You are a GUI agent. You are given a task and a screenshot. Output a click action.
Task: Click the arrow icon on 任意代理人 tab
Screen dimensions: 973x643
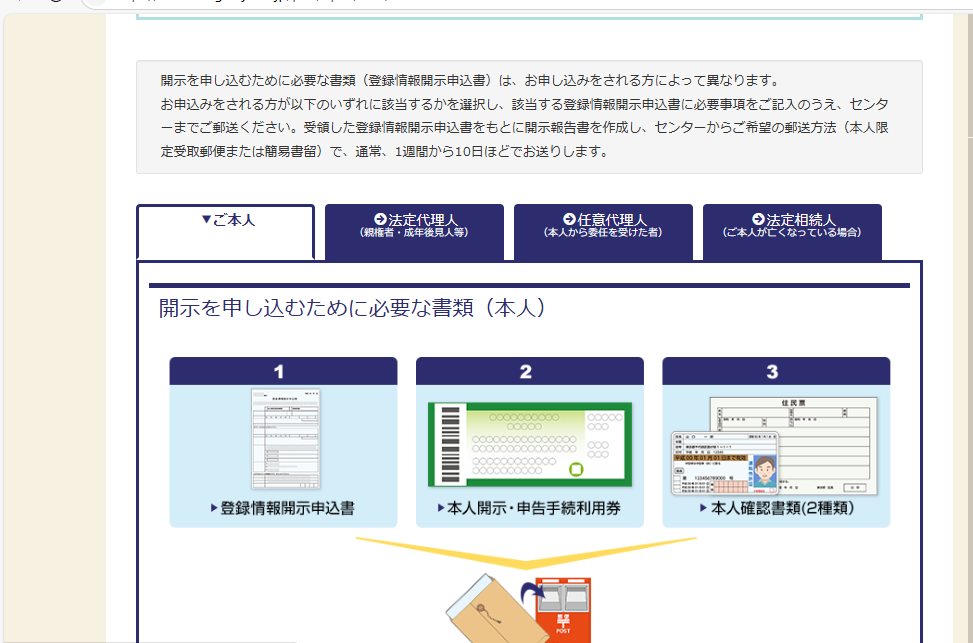(569, 219)
